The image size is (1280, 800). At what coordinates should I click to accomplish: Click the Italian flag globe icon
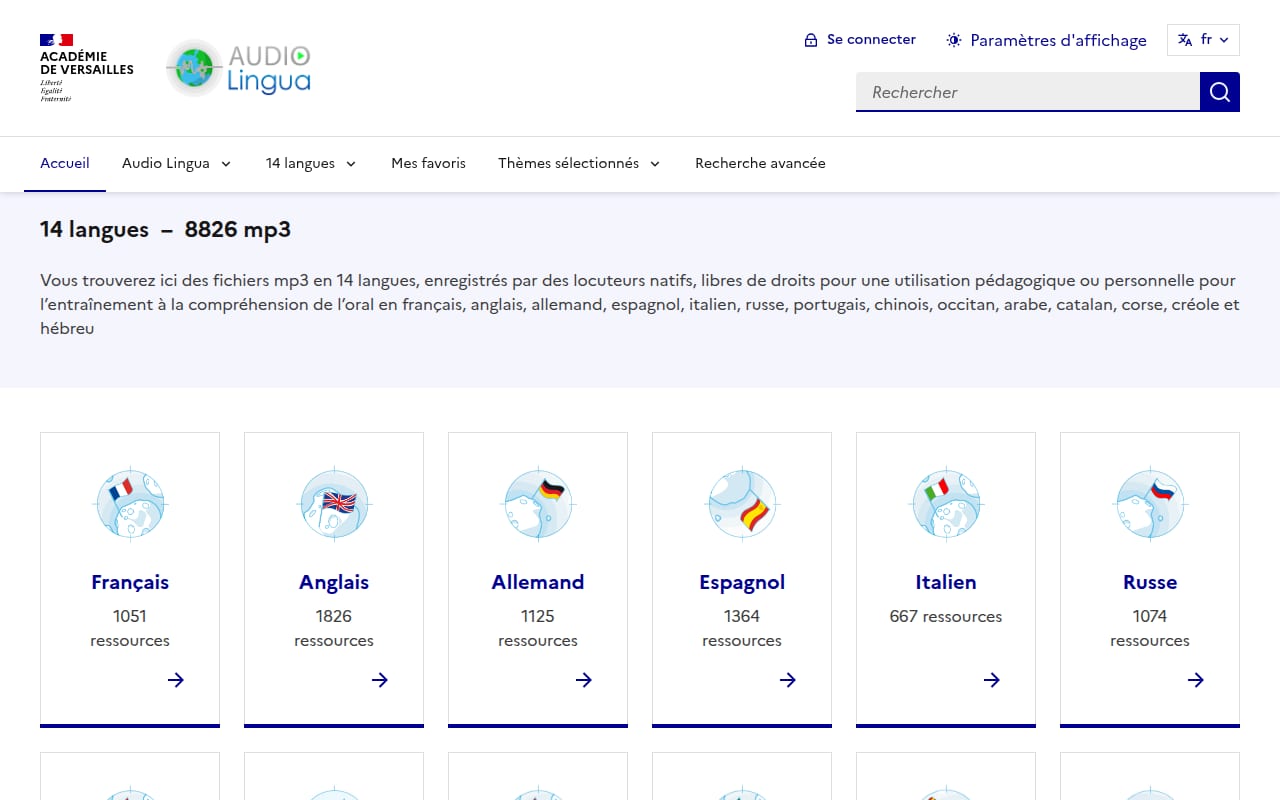(x=946, y=503)
